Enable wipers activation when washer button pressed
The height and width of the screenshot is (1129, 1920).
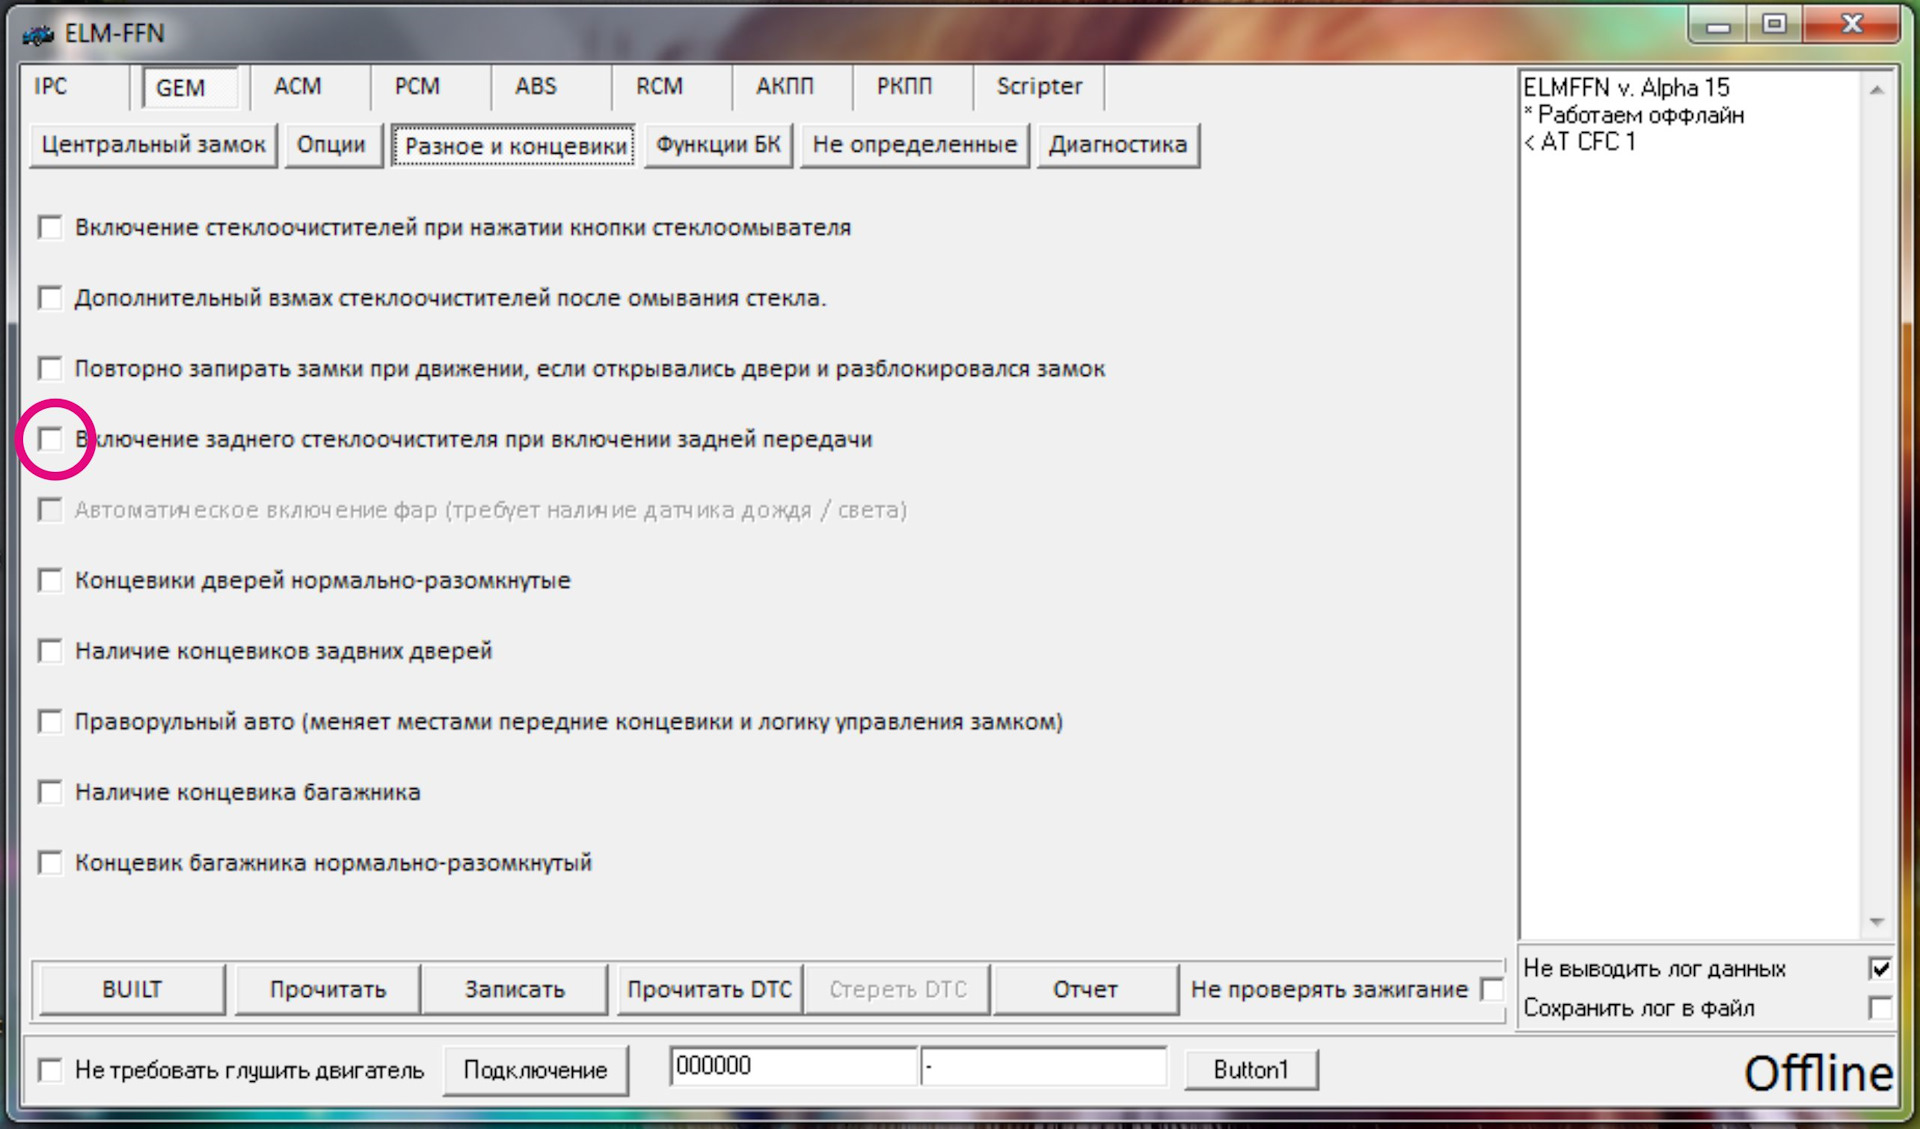tap(51, 227)
